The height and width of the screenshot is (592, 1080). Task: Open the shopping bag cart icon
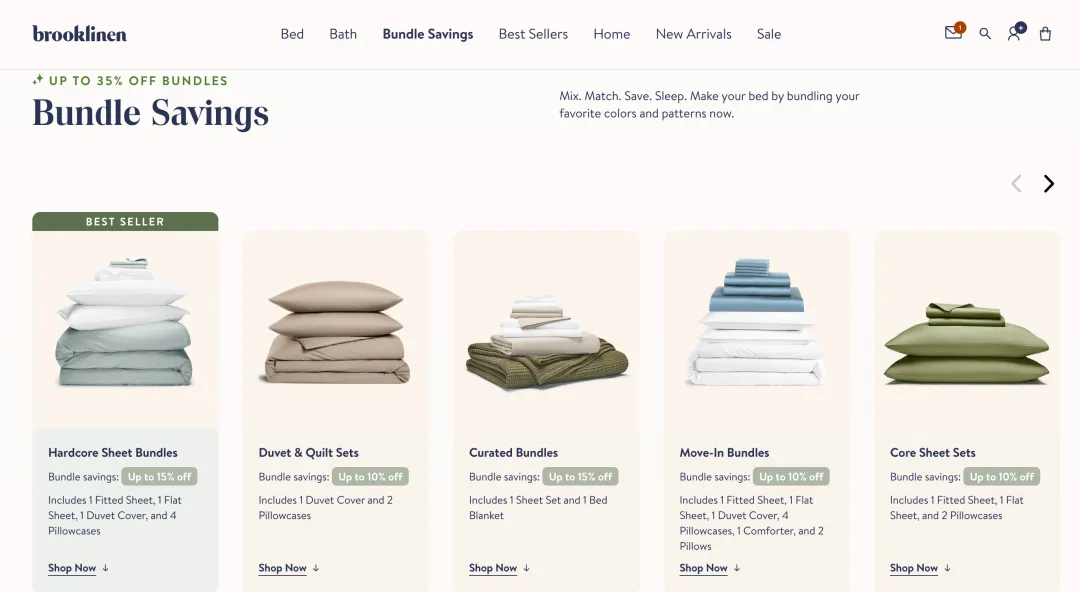click(x=1045, y=34)
